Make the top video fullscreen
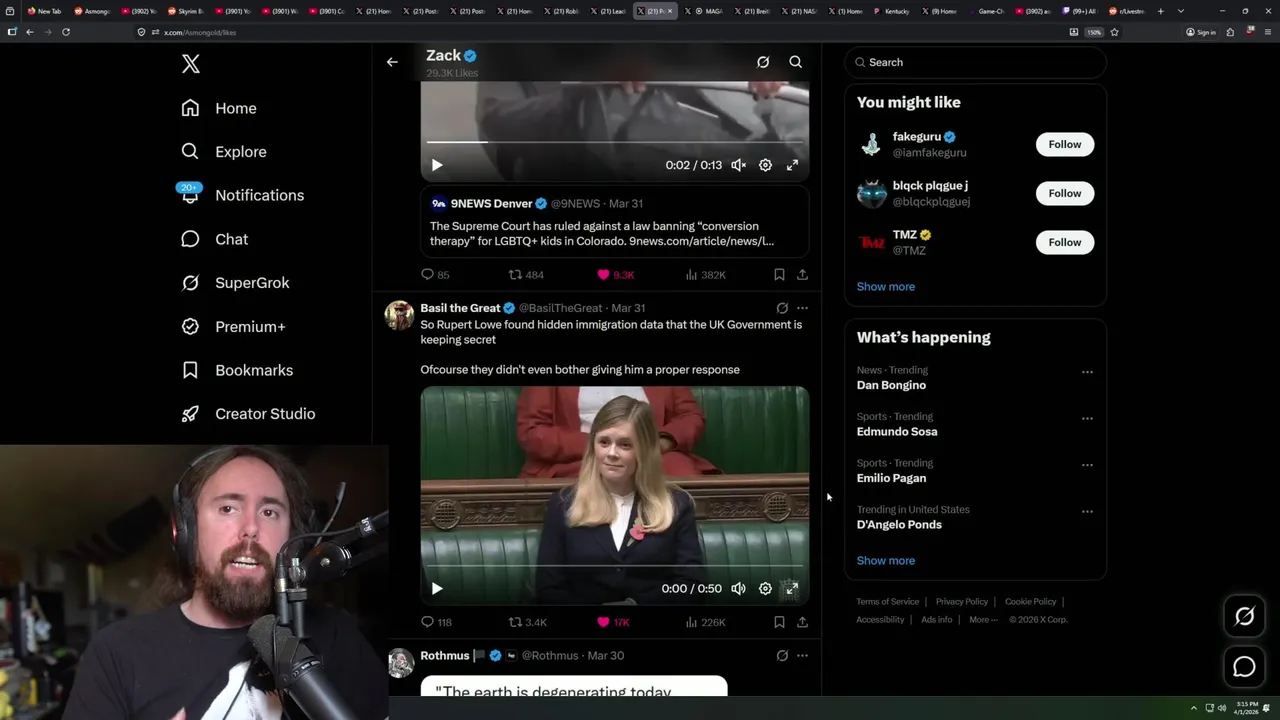1280x720 pixels. [x=792, y=165]
